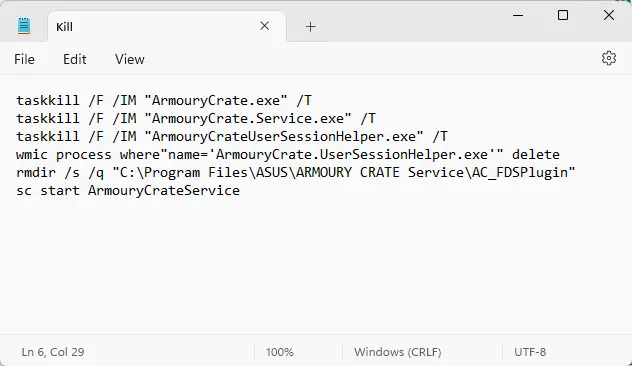Click the Ln 6, Col 29 indicator

[x=53, y=352]
